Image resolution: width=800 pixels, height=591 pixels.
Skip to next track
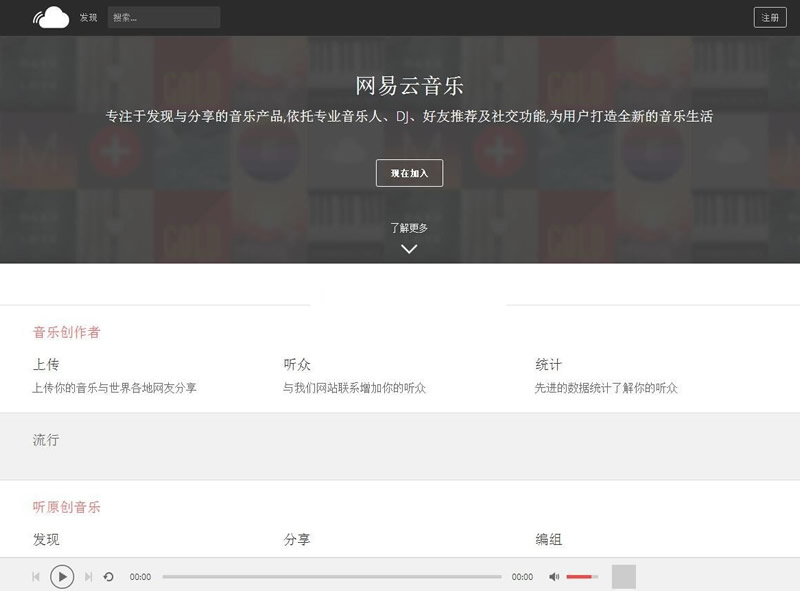pyautogui.click(x=88, y=577)
